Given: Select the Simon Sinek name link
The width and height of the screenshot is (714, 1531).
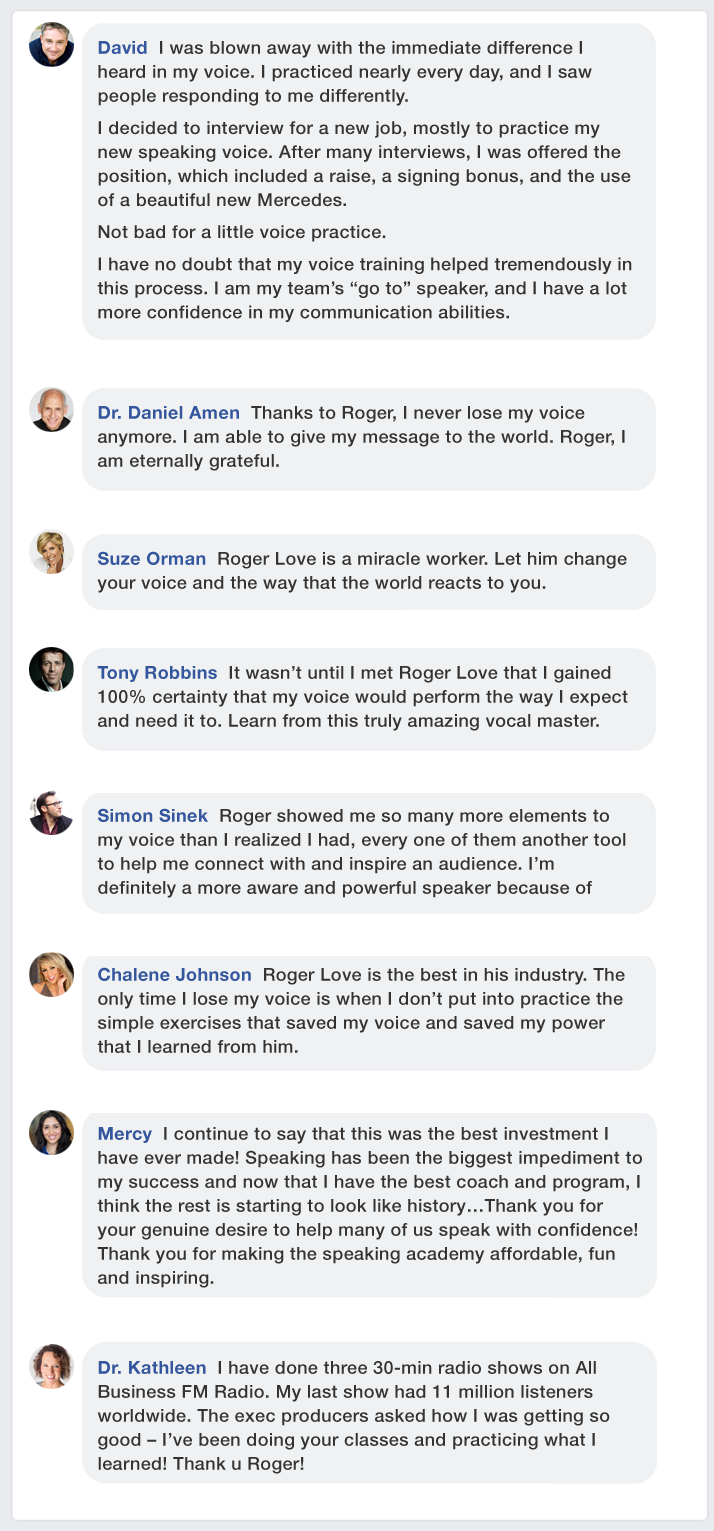Looking at the screenshot, I should pyautogui.click(x=153, y=816).
